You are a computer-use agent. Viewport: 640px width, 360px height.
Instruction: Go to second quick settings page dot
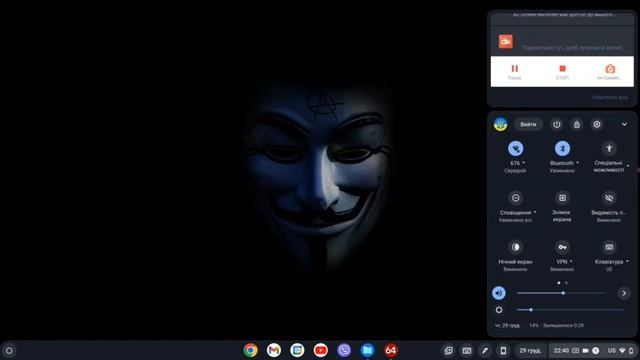(566, 283)
